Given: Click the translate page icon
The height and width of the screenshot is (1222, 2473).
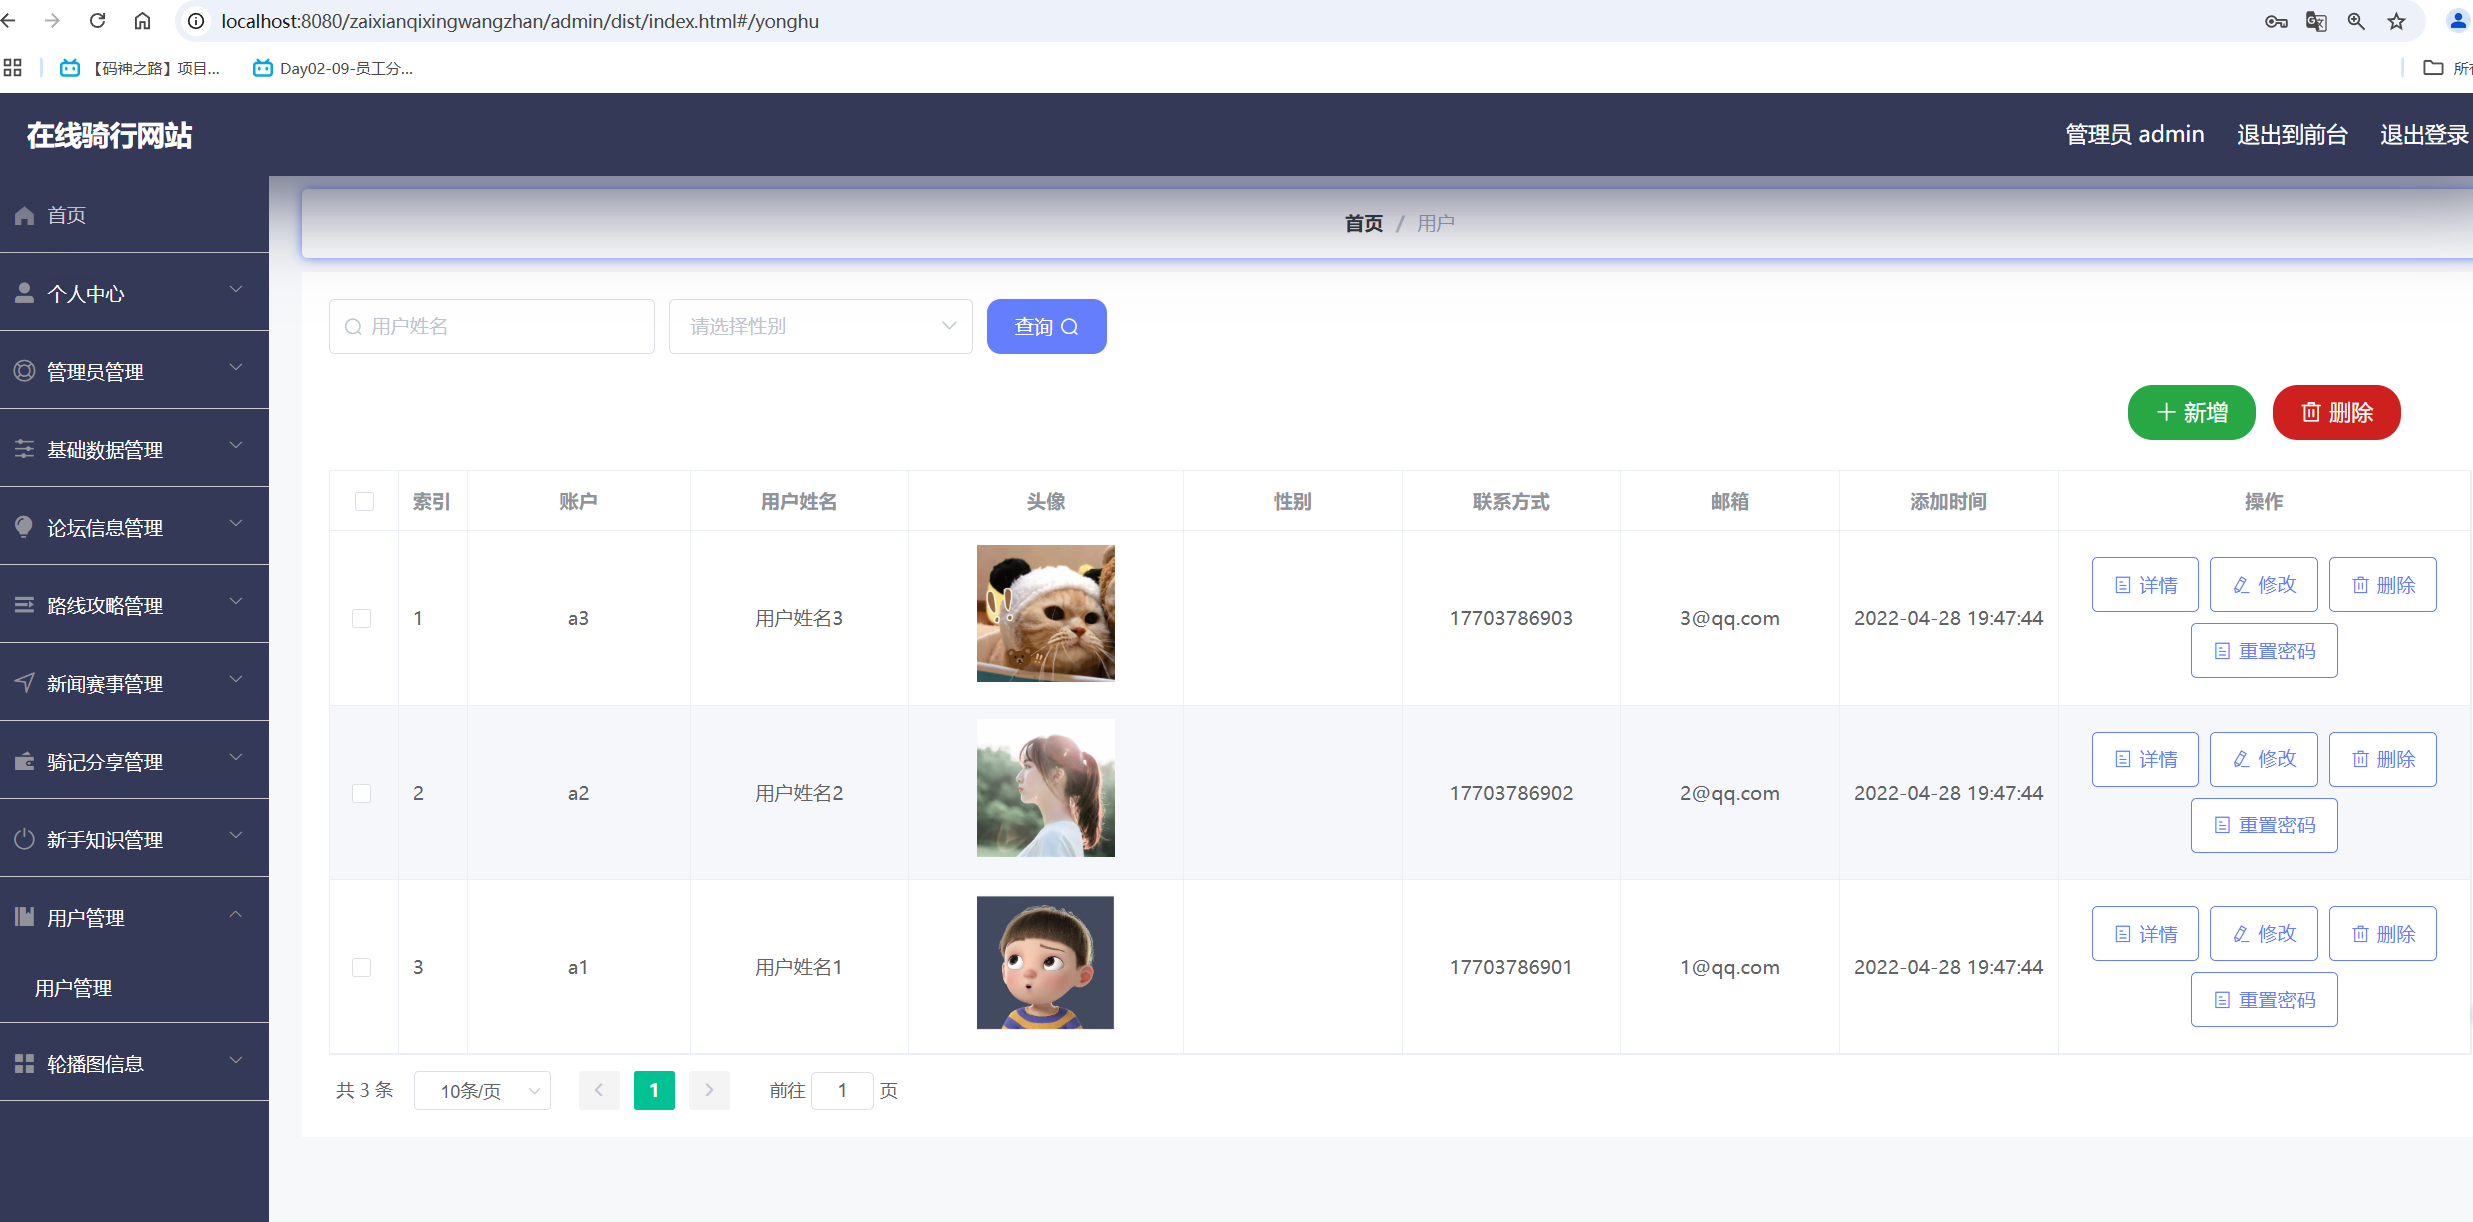Looking at the screenshot, I should (x=2316, y=21).
